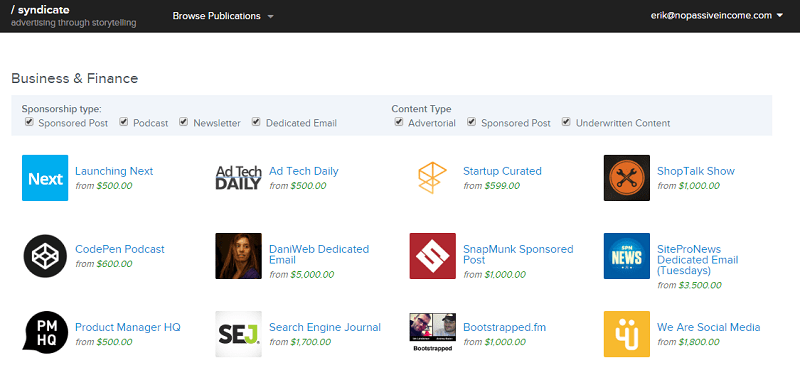The width and height of the screenshot is (800, 370).
Task: Open the ShopTalk Show wrench logo
Action: pos(627,178)
